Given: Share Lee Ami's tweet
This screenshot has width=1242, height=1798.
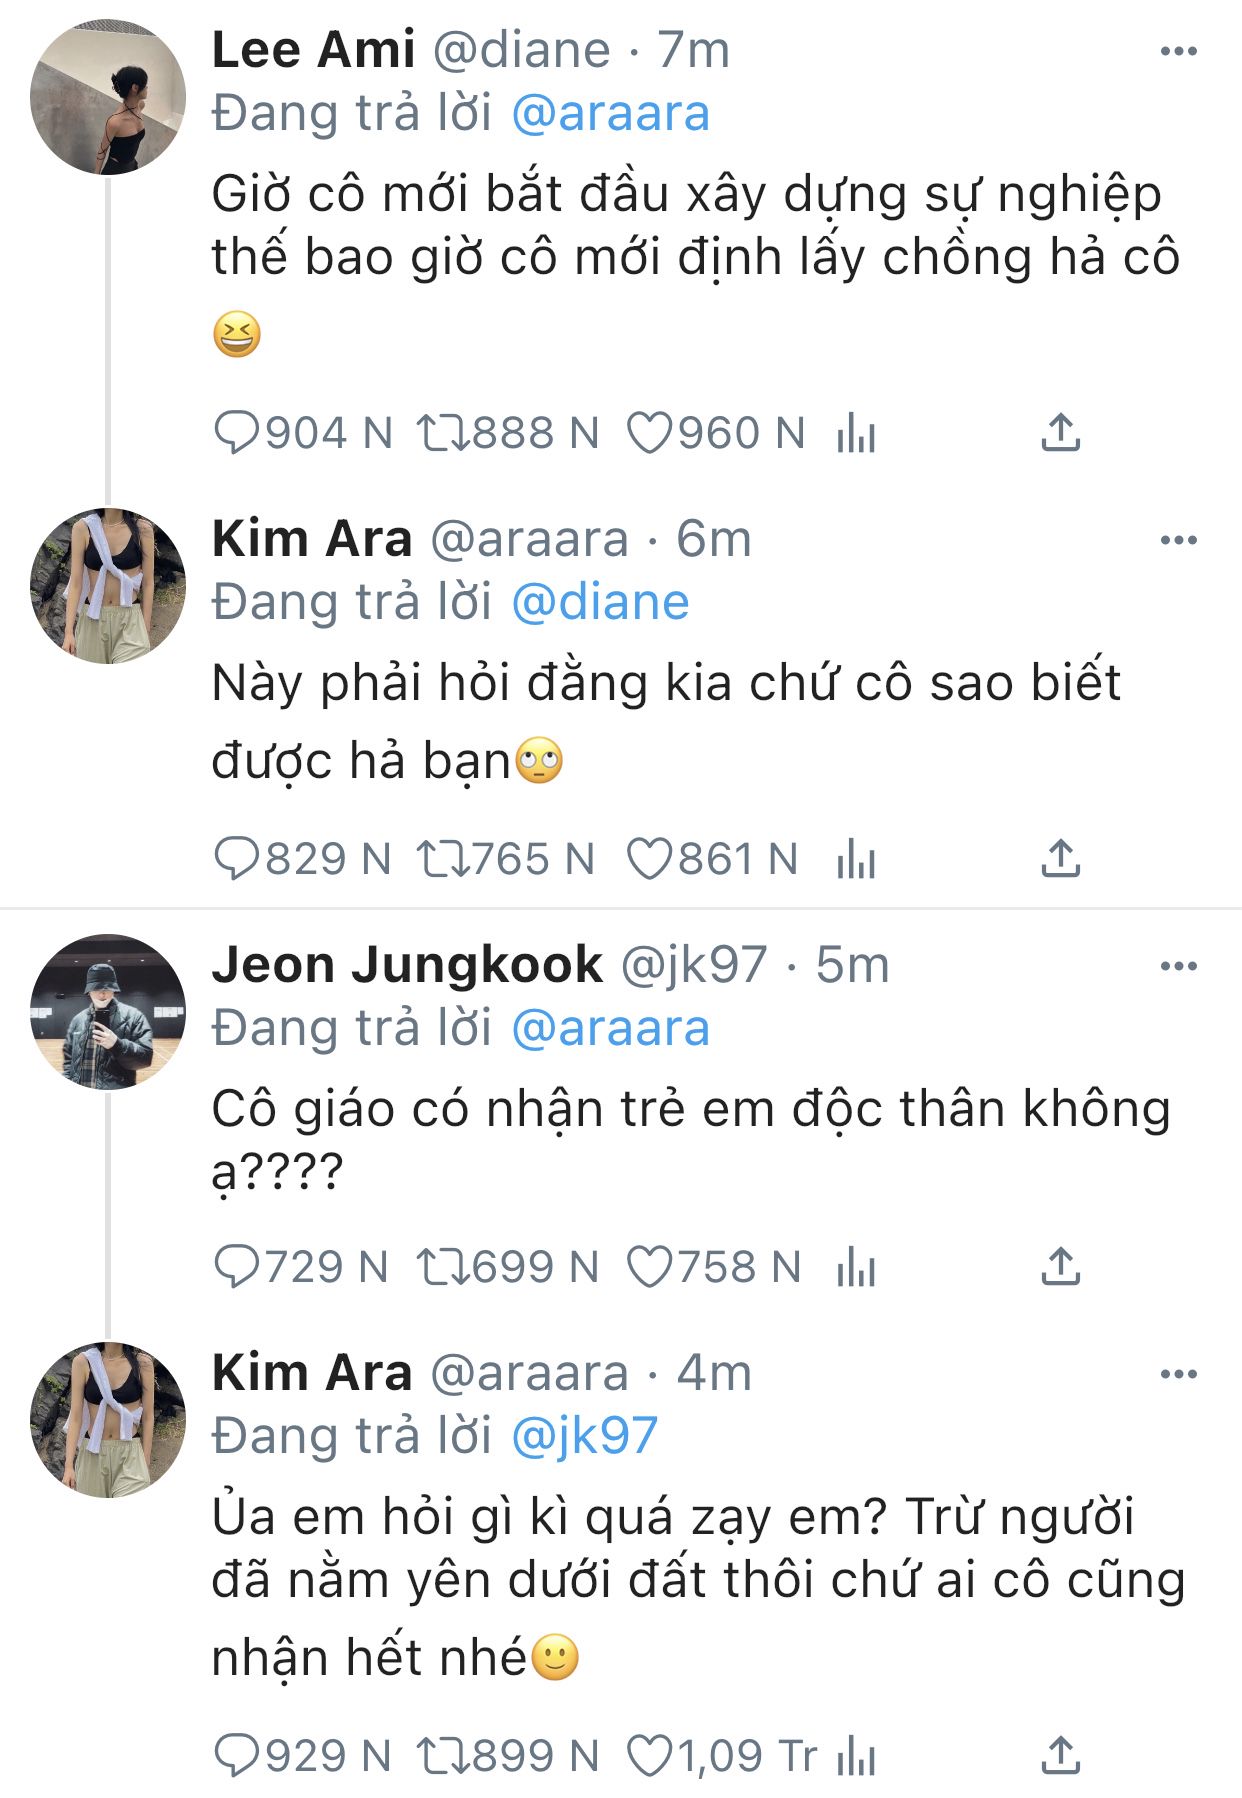Looking at the screenshot, I should 1060,434.
